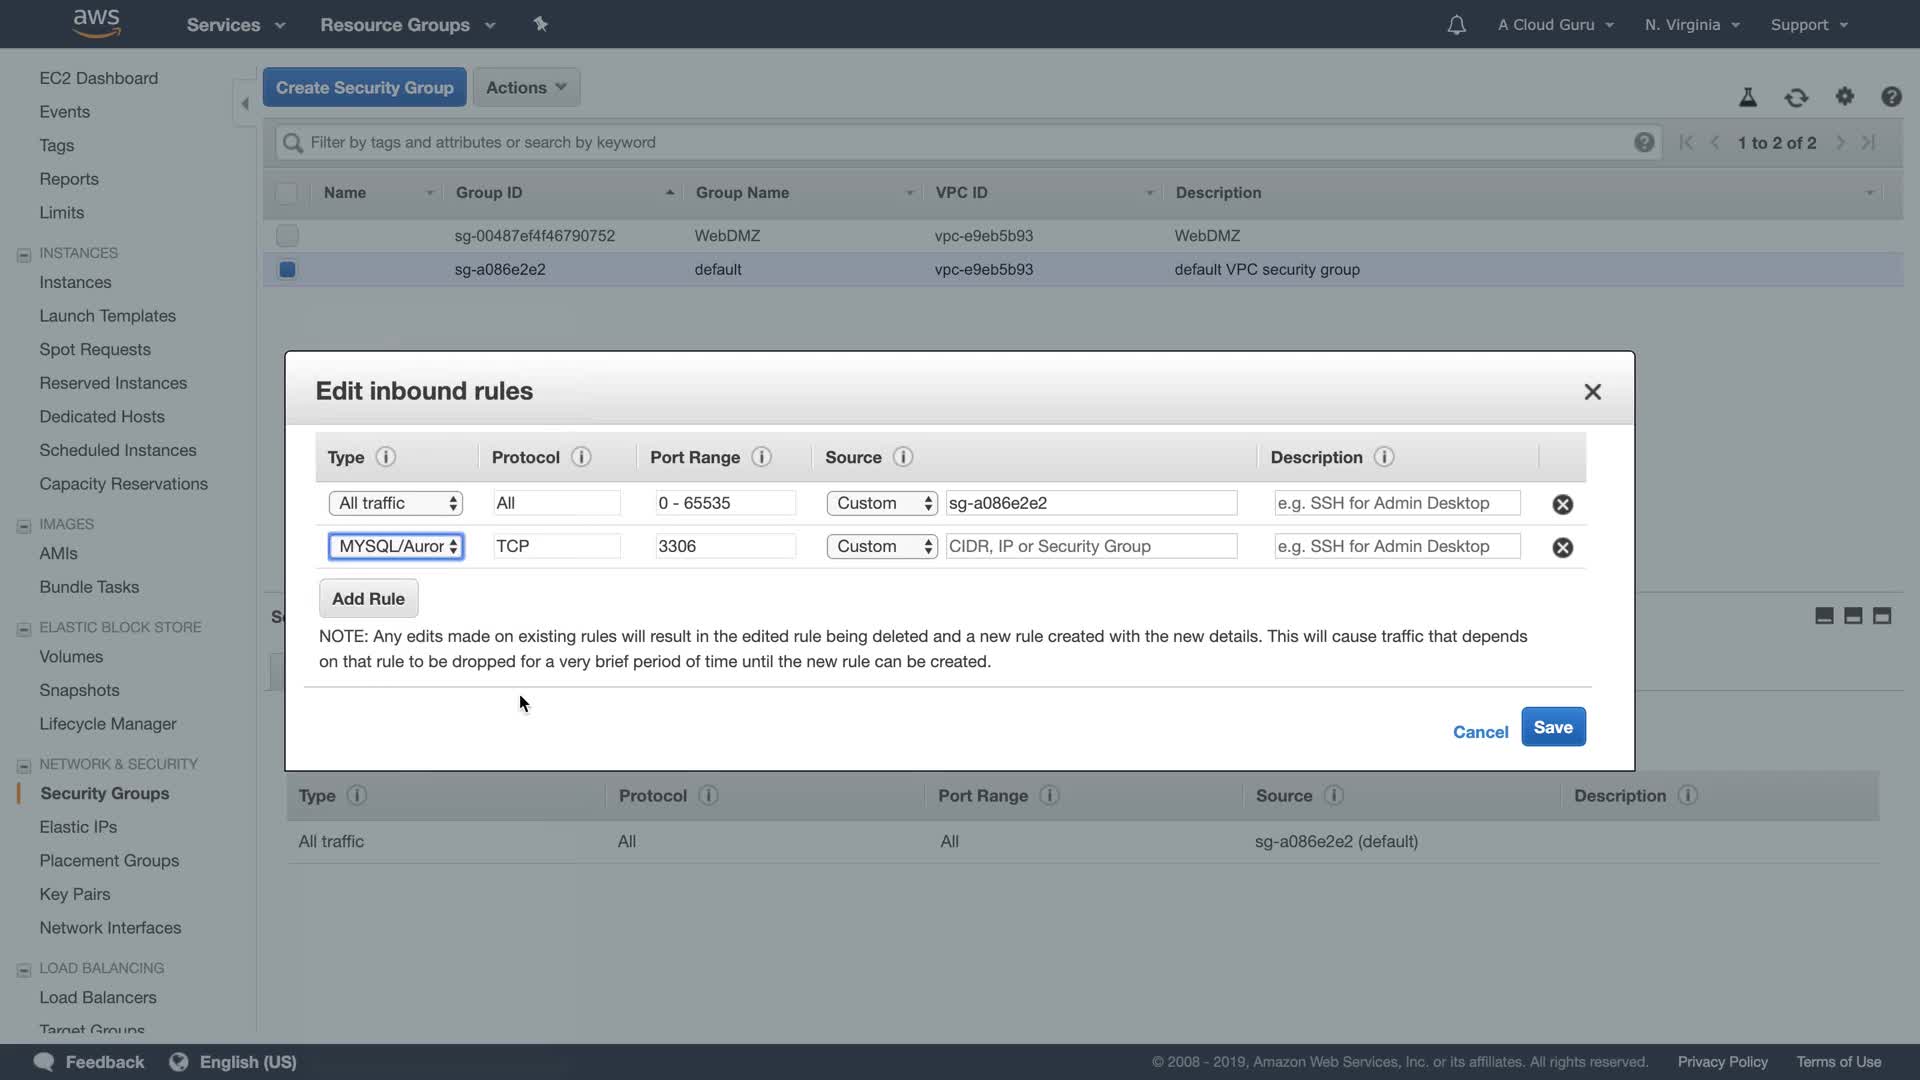Expand the Actions dropdown button
Screen dimensions: 1920x1080
pyautogui.click(x=526, y=88)
